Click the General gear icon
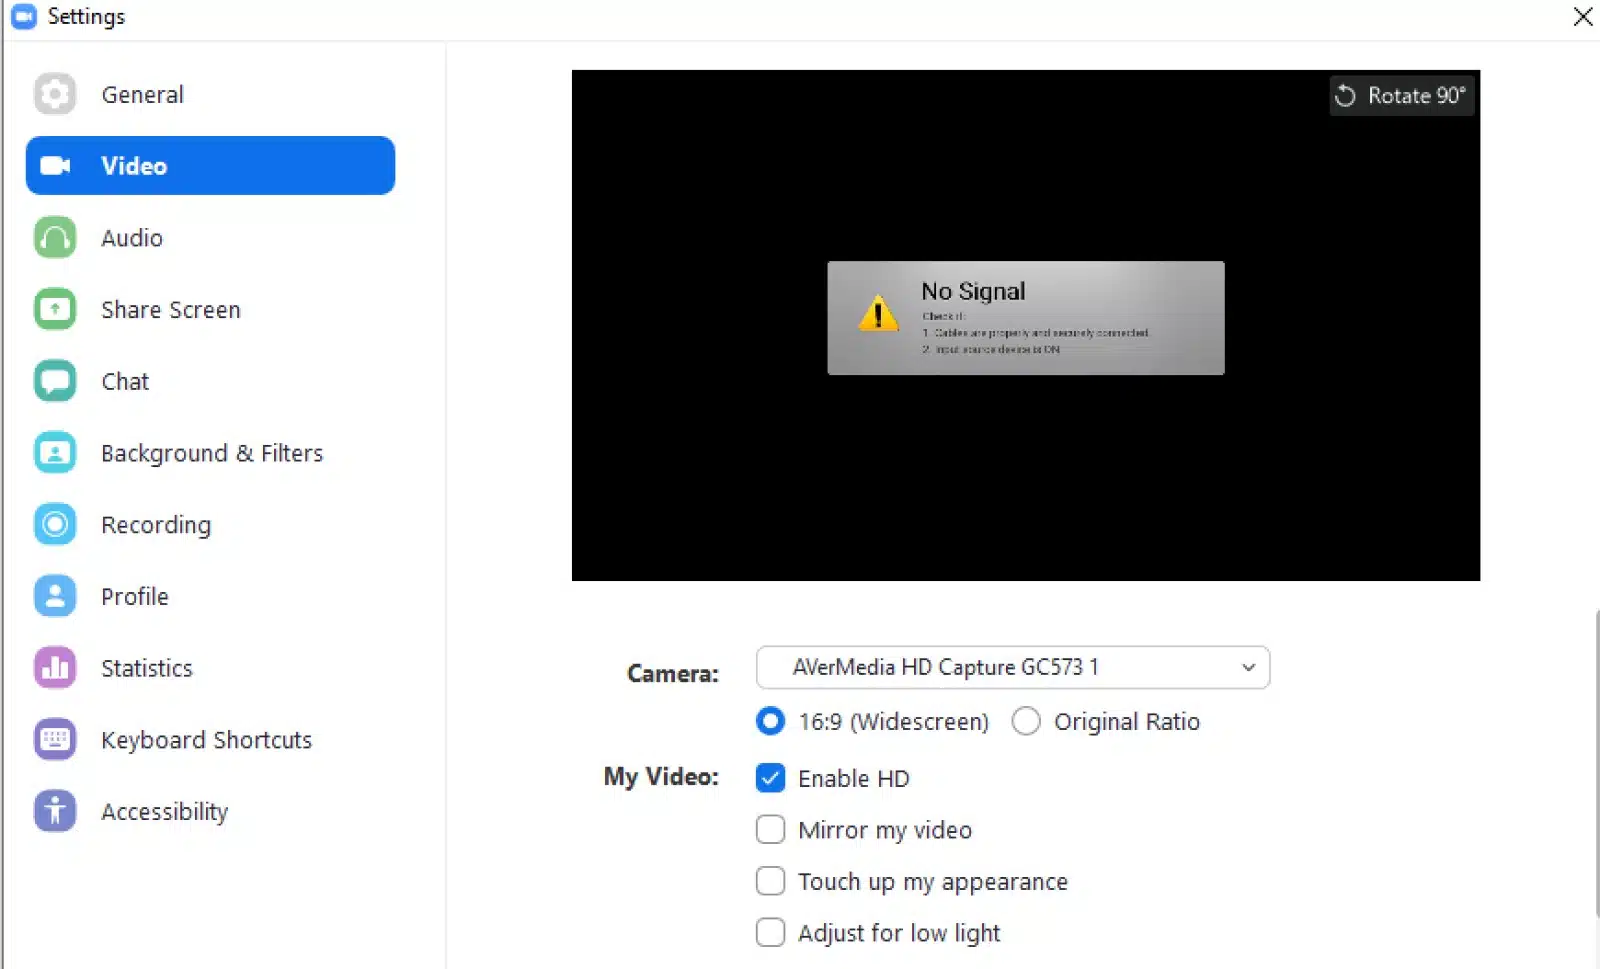The width and height of the screenshot is (1600, 969). [55, 95]
